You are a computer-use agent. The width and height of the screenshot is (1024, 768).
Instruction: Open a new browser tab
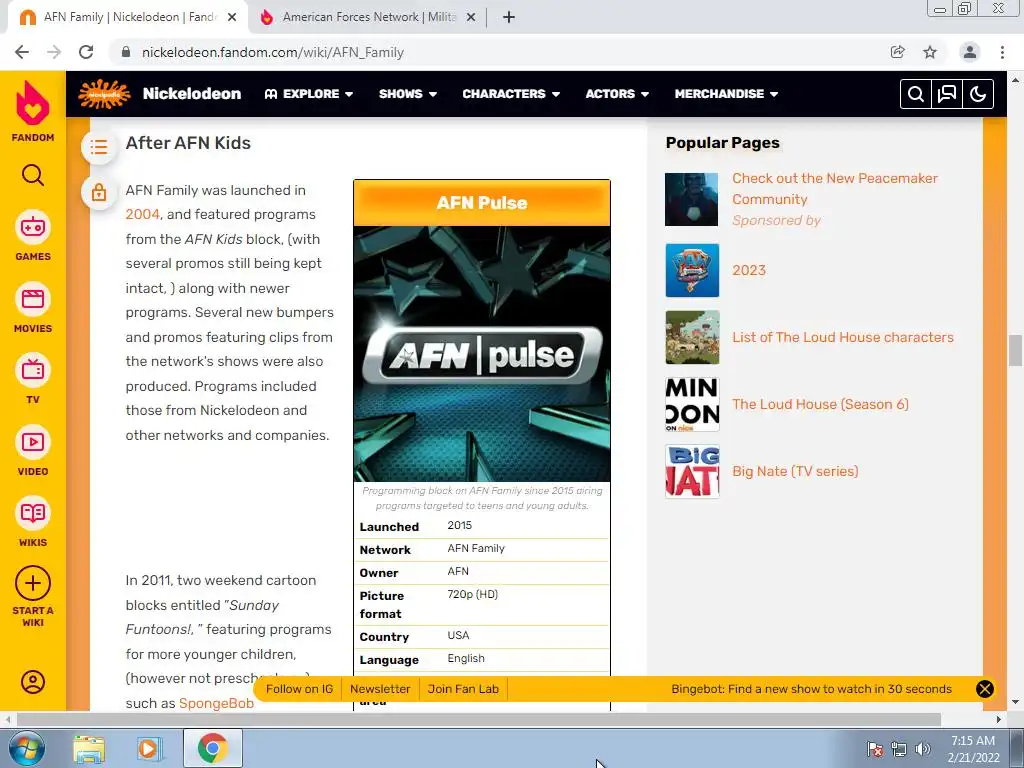(x=509, y=17)
